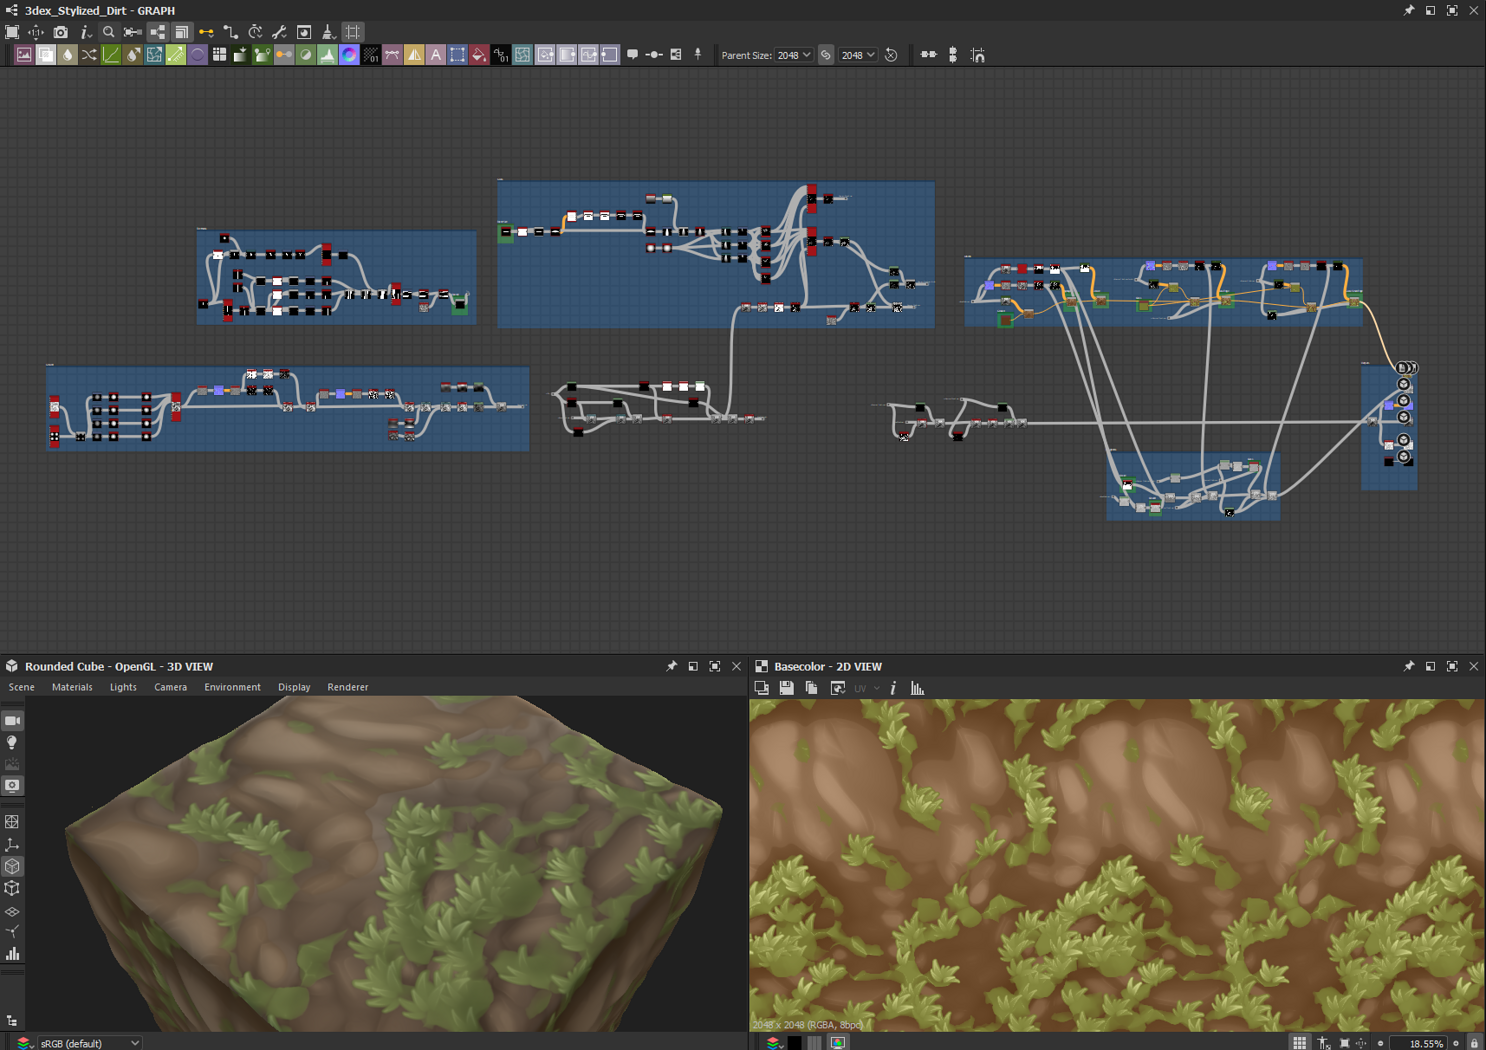This screenshot has height=1050, width=1486.
Task: Open the Materials menu in 3D view
Action: [x=72, y=687]
